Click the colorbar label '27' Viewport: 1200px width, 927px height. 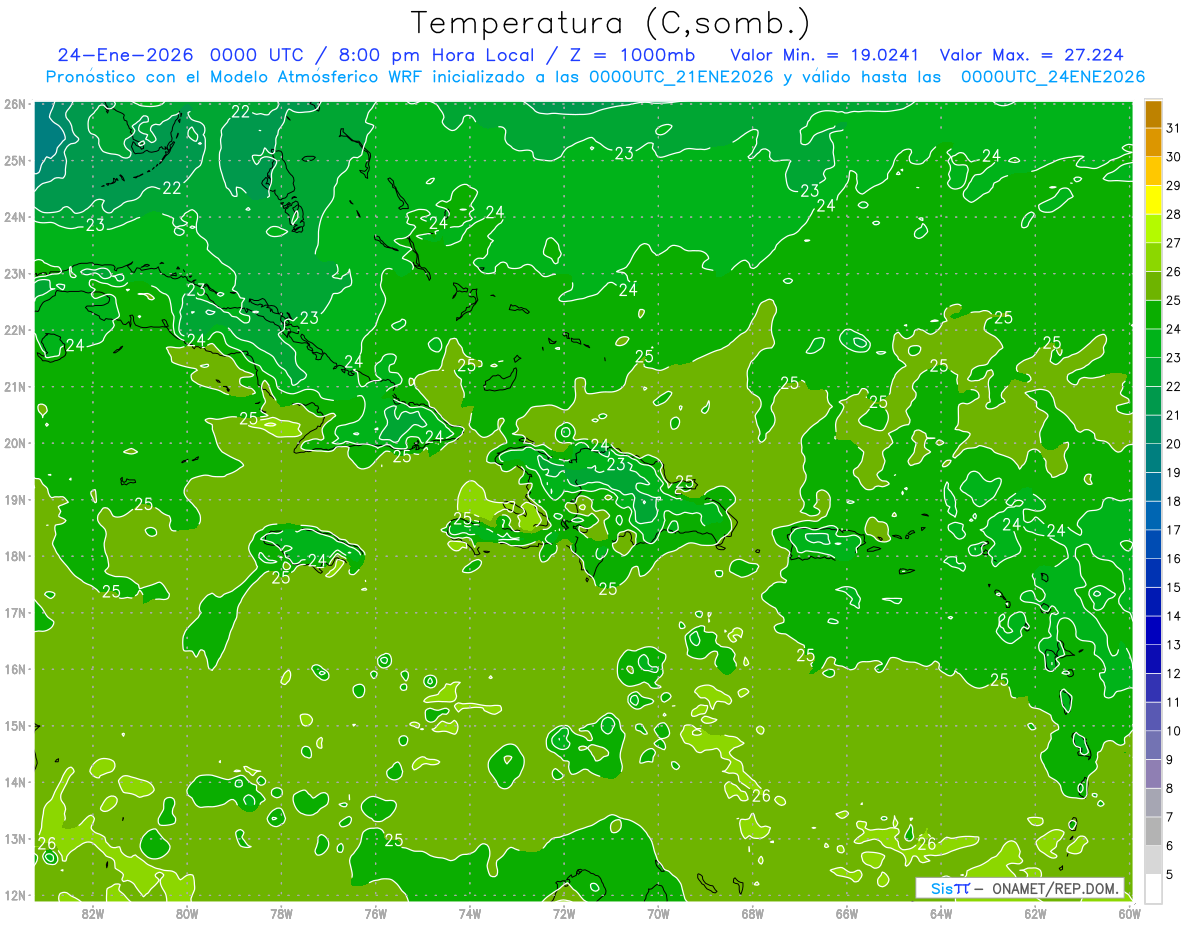coord(1173,243)
